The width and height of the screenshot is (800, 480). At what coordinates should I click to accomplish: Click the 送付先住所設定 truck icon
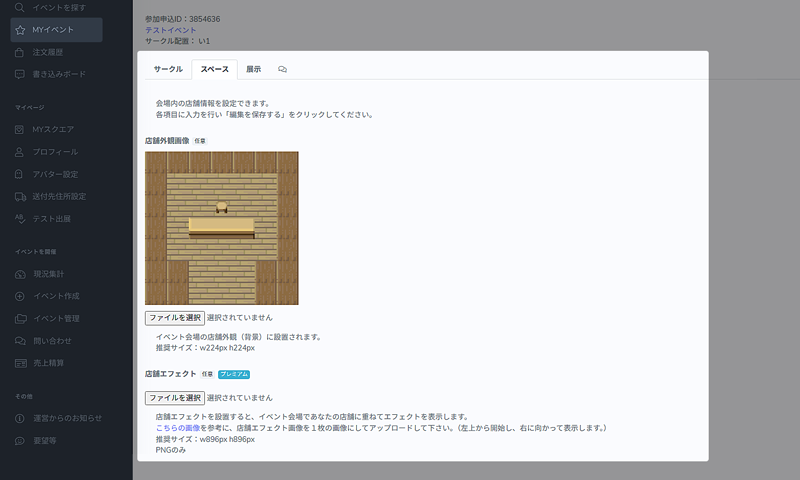(x=20, y=196)
